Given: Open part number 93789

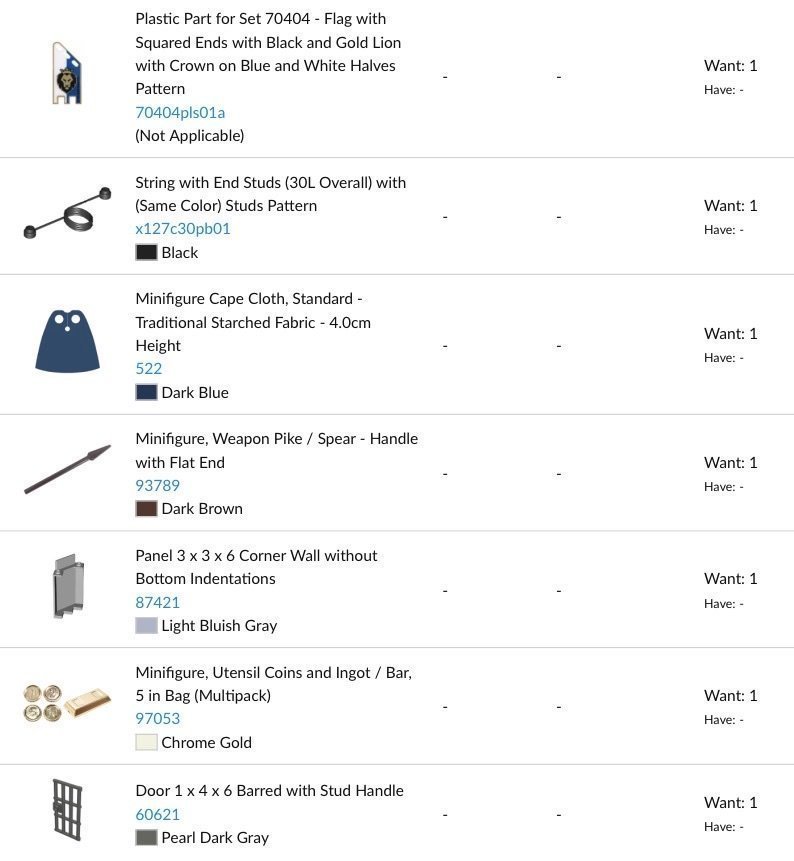Looking at the screenshot, I should pyautogui.click(x=157, y=485).
